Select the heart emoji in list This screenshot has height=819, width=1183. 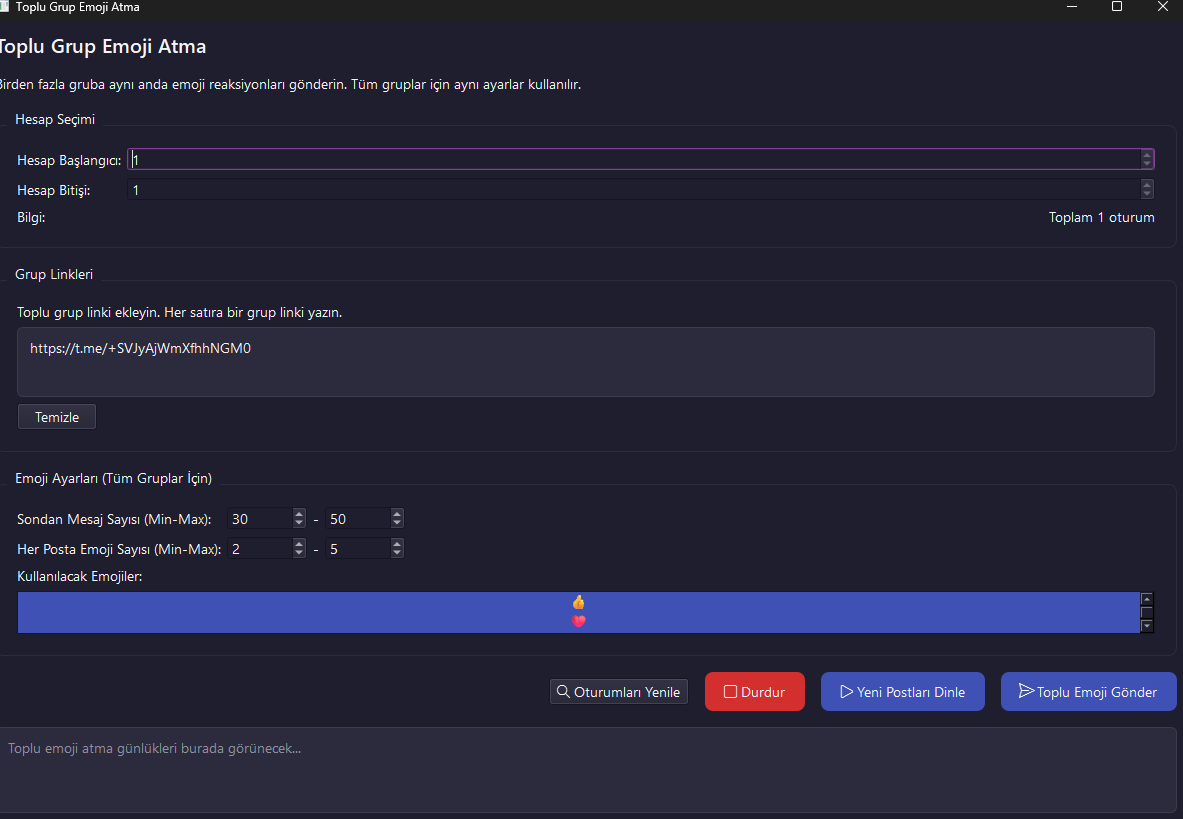point(578,621)
